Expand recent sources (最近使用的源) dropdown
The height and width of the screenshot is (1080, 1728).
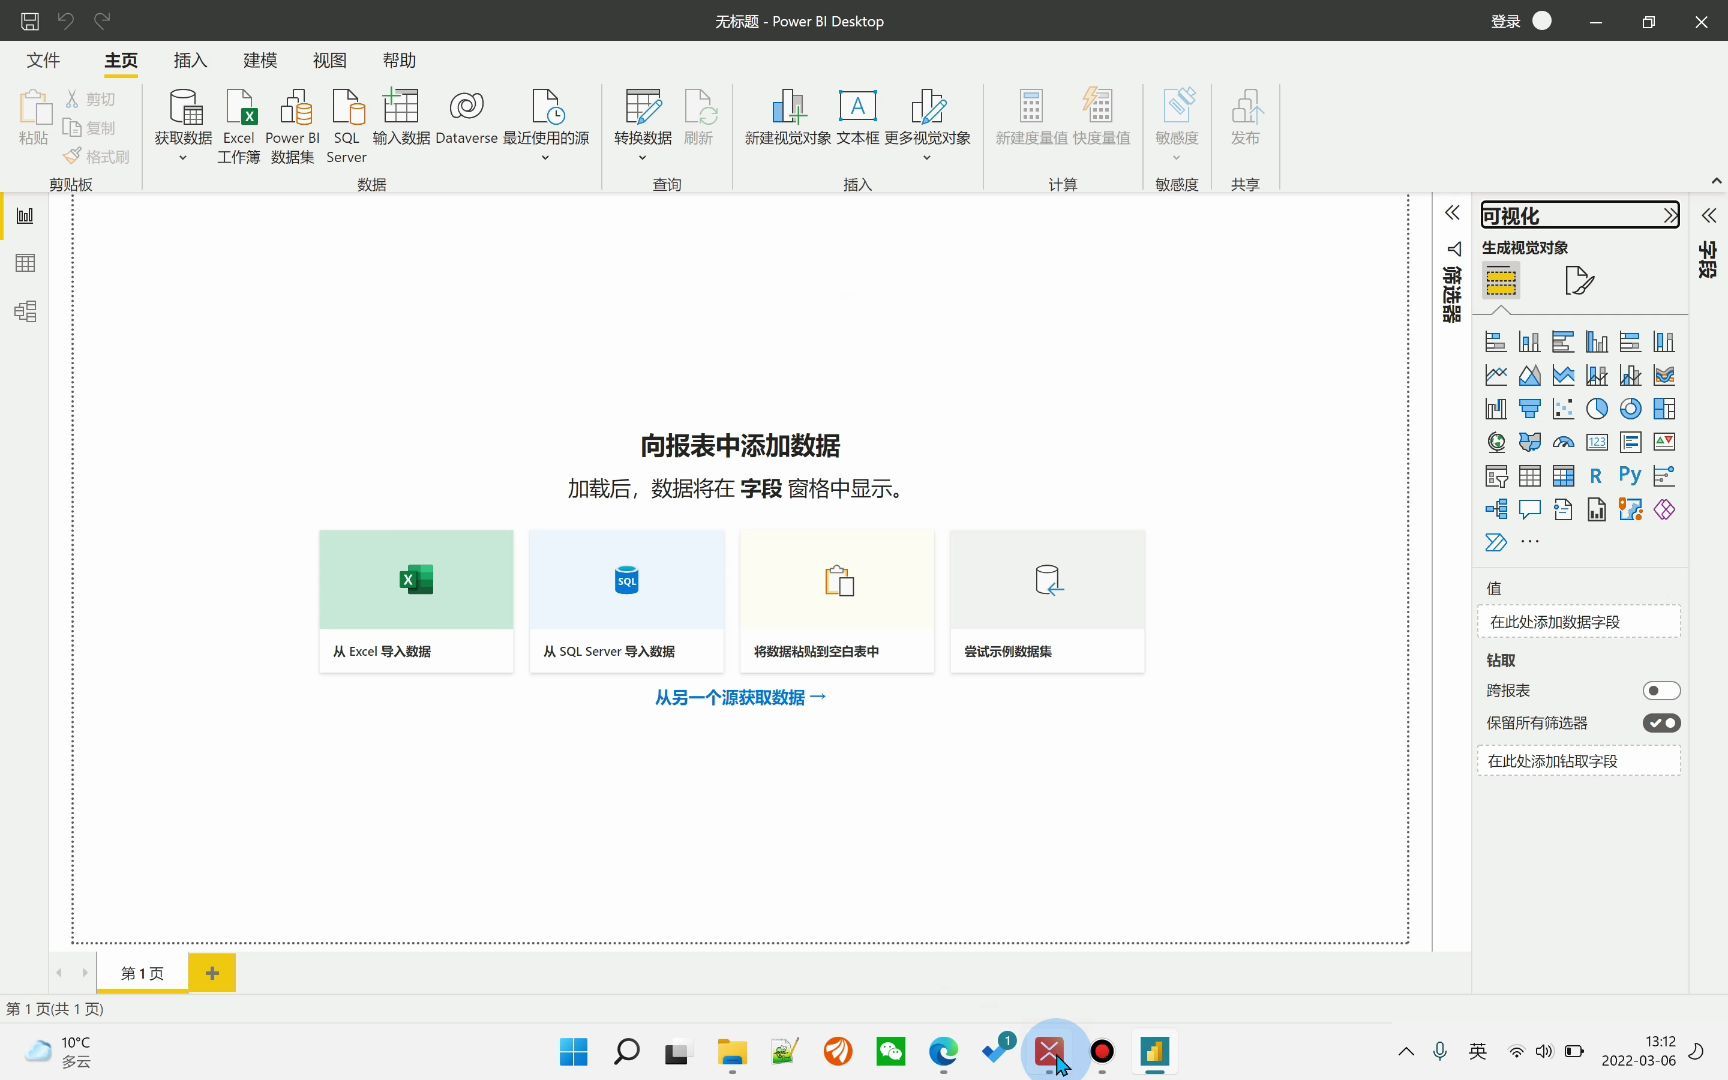click(x=545, y=158)
